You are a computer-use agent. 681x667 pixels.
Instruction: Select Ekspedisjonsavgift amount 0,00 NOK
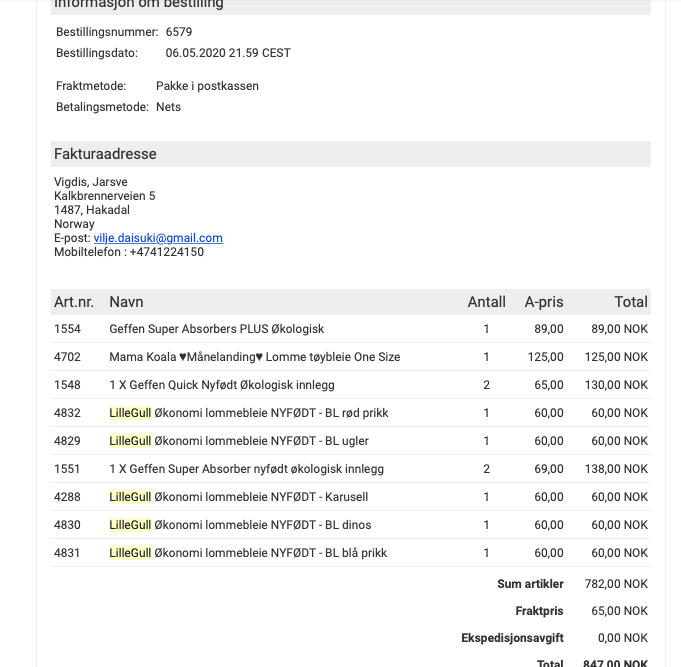tap(623, 638)
